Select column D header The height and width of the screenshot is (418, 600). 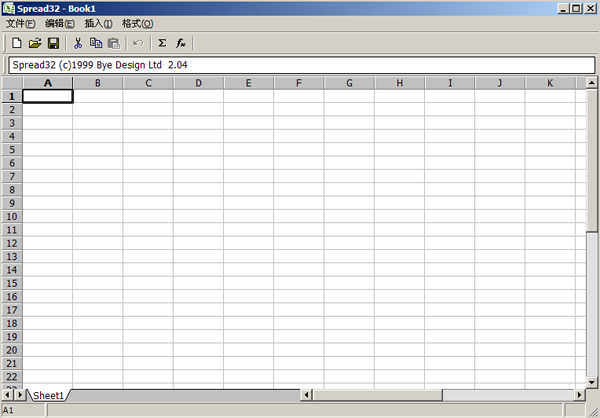point(198,83)
